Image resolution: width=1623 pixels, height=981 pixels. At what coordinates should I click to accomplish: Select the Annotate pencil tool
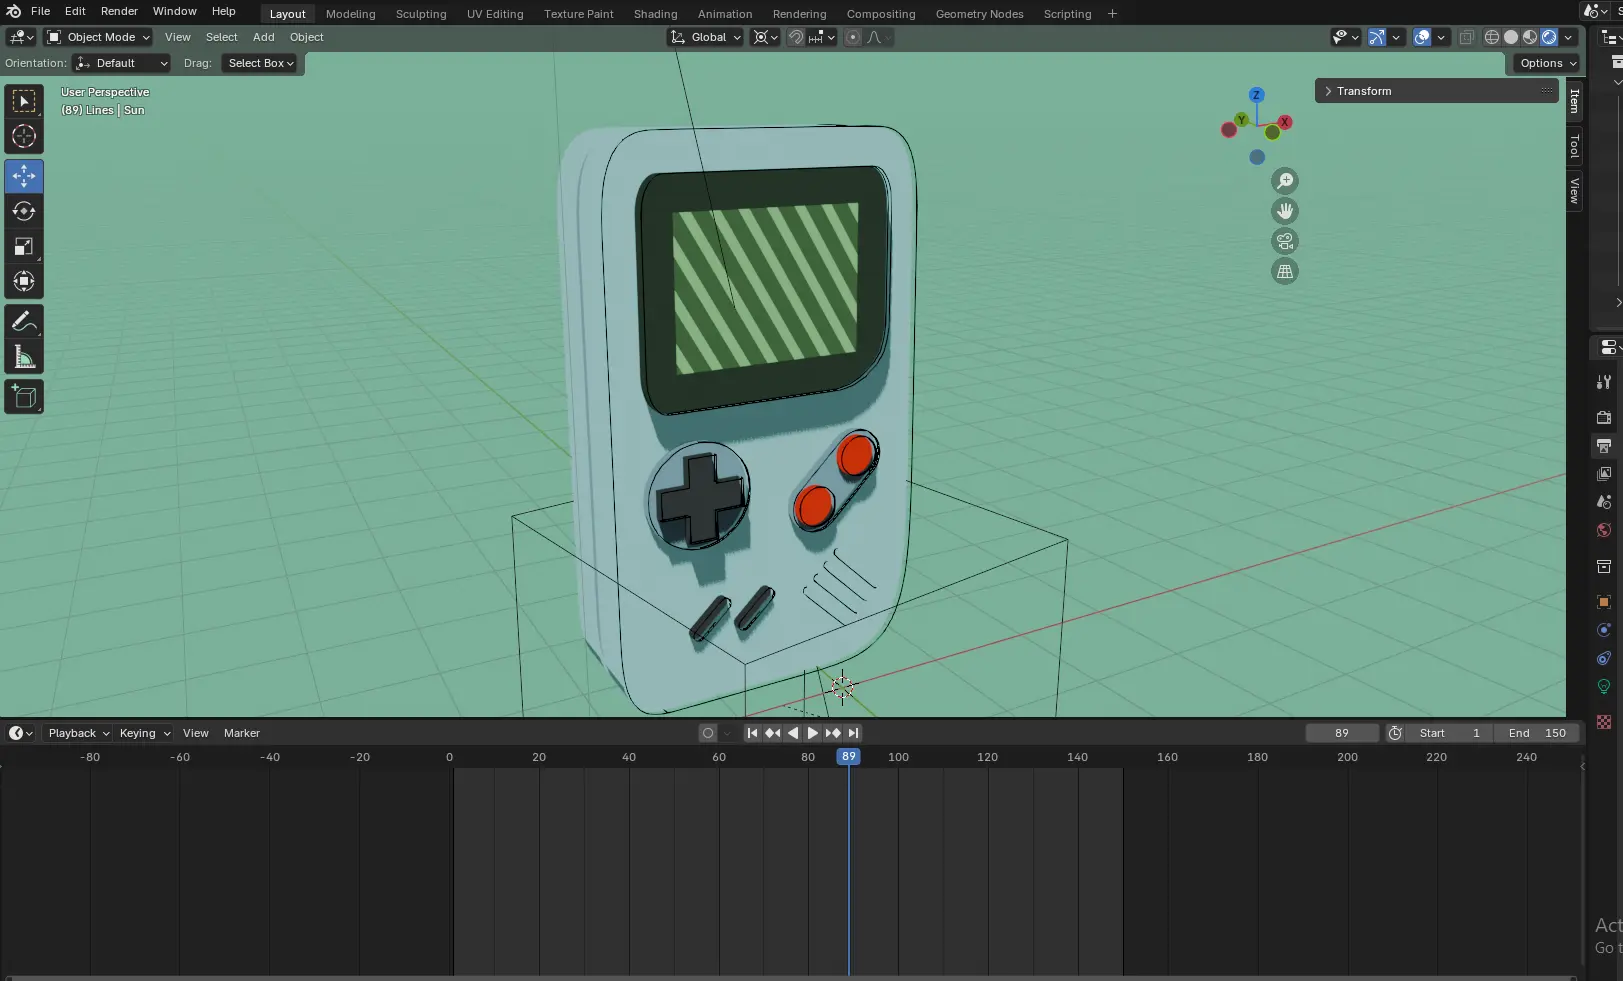click(x=24, y=322)
